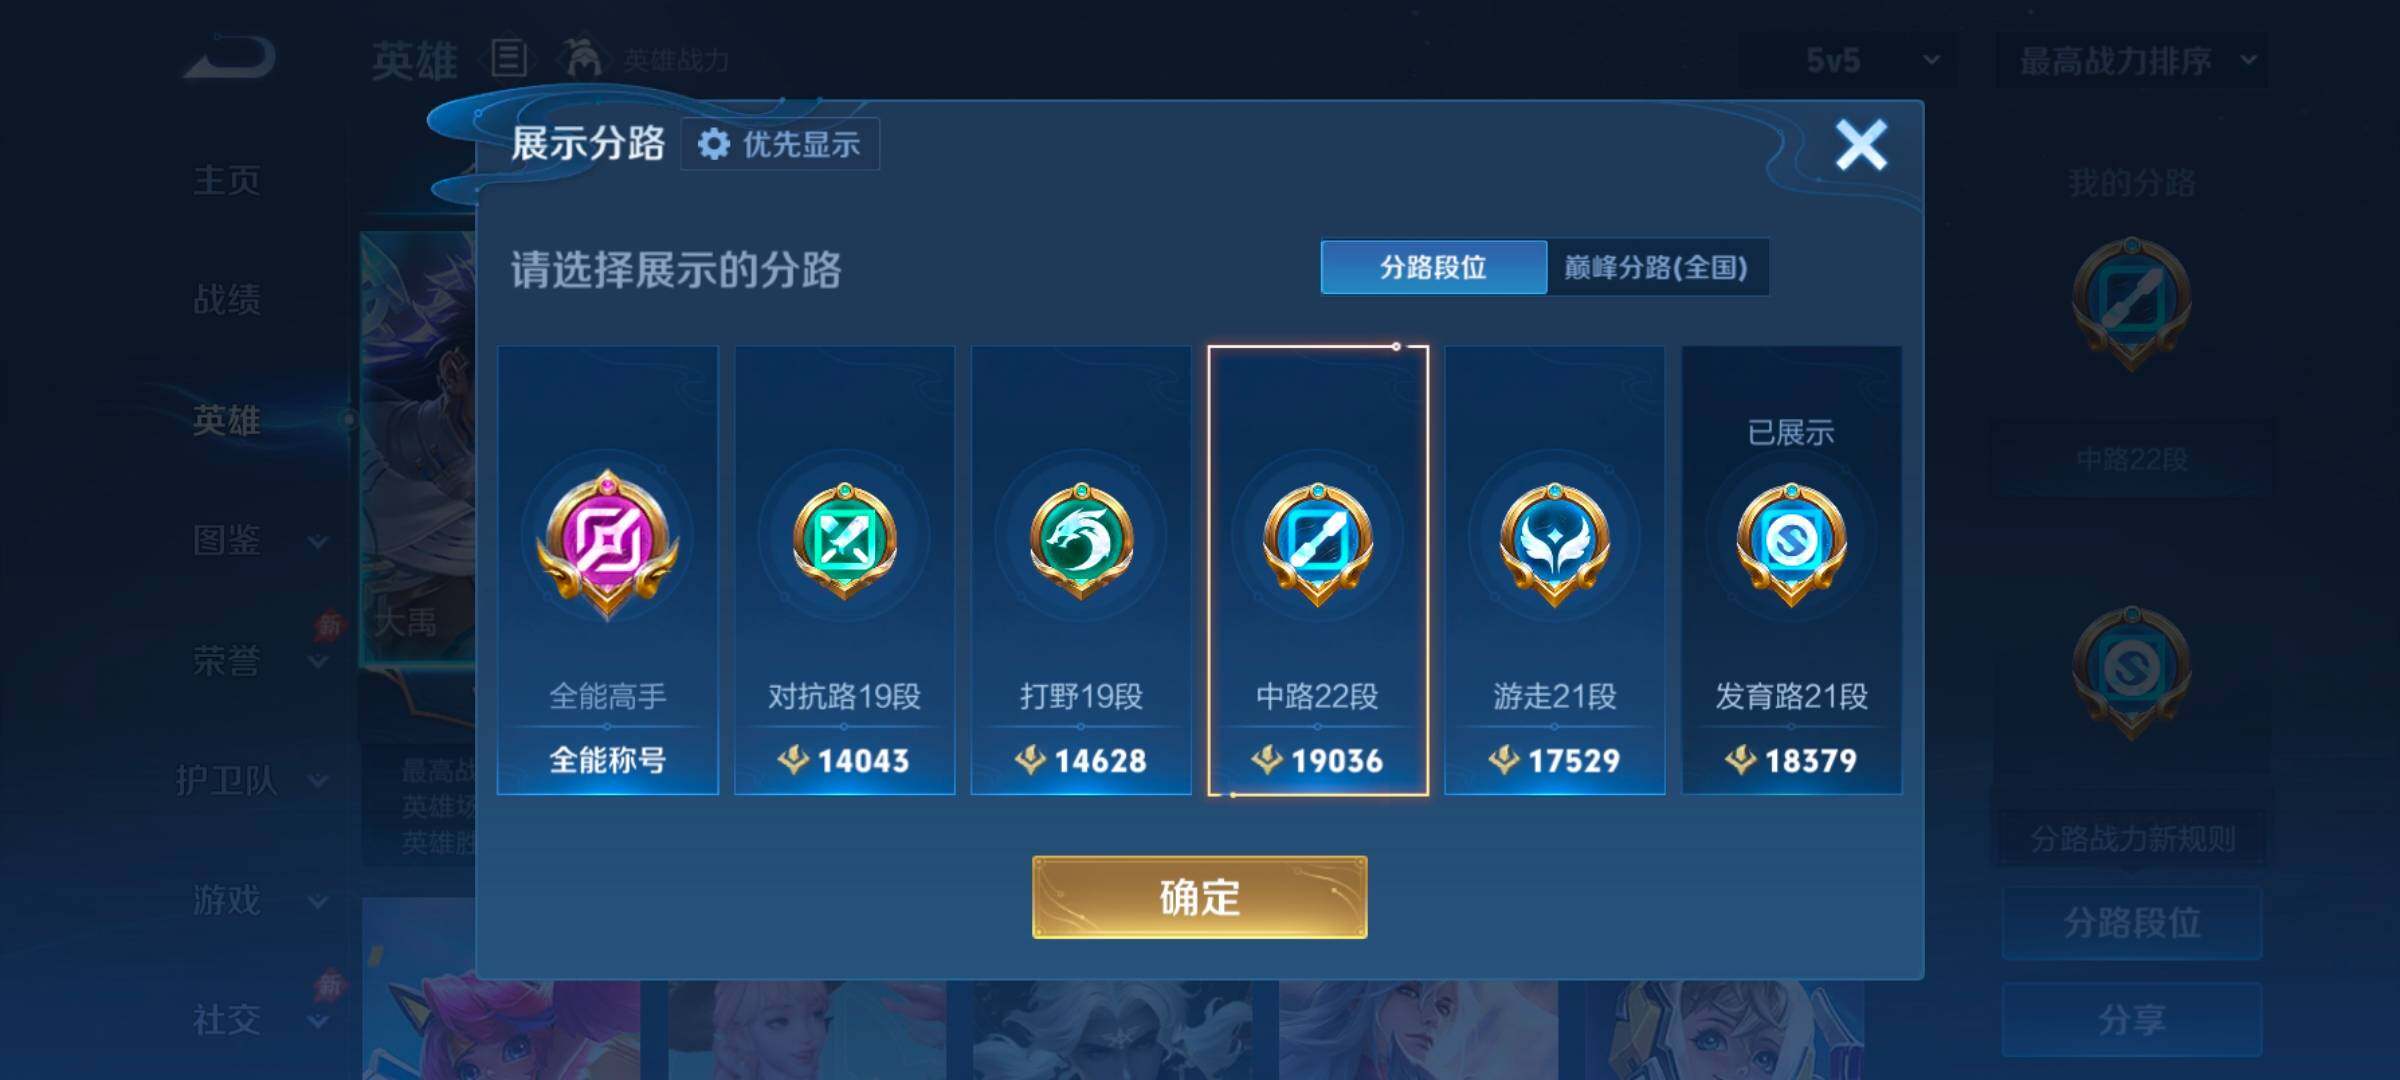Choose the 对抗路19段 lane badge
Screen dimensions: 2400x1080
[x=844, y=570]
